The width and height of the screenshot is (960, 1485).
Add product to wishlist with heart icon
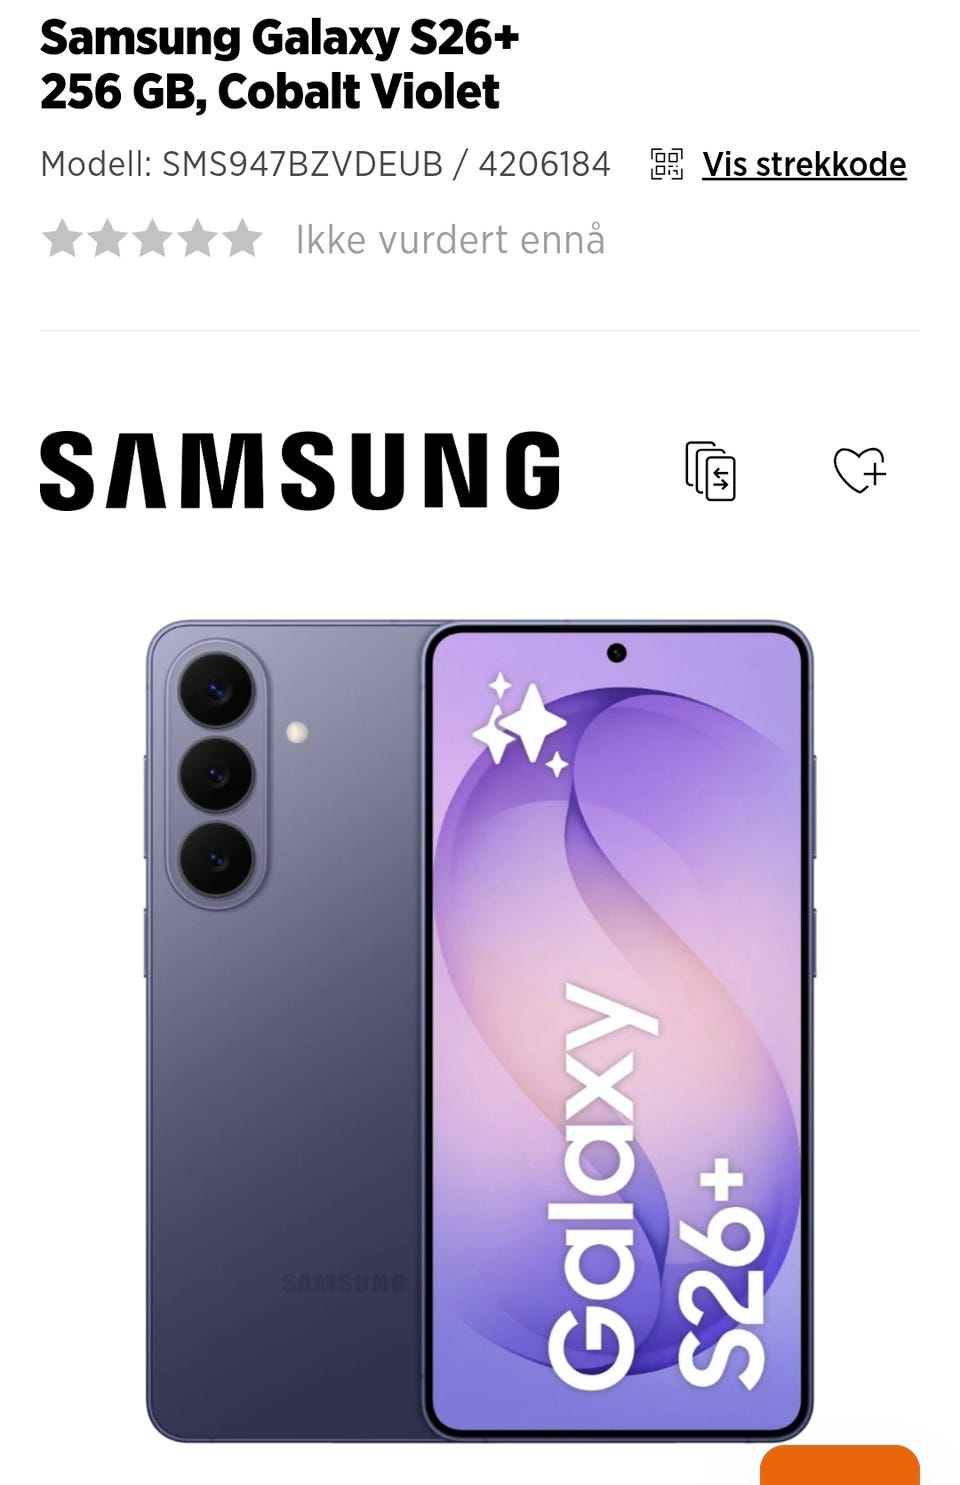pos(860,469)
